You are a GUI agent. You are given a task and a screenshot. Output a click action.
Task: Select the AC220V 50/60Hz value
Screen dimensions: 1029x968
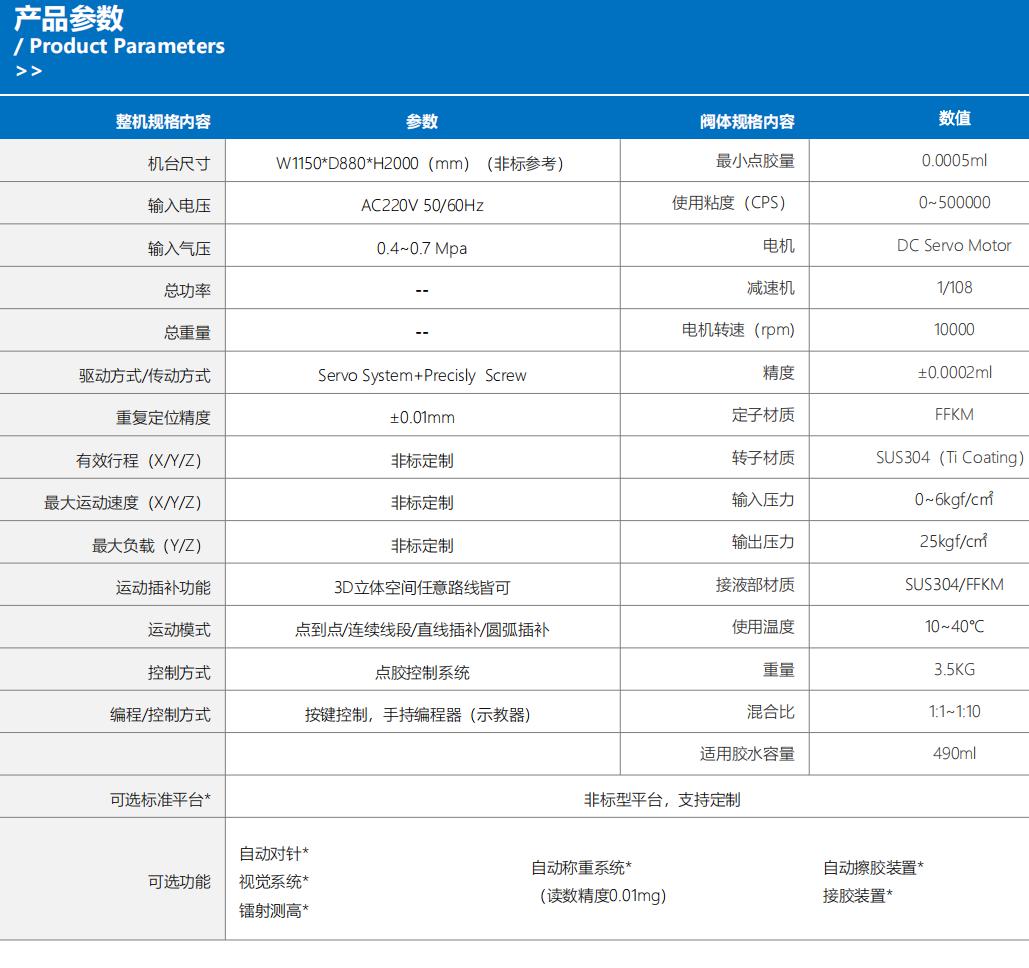pos(422,205)
